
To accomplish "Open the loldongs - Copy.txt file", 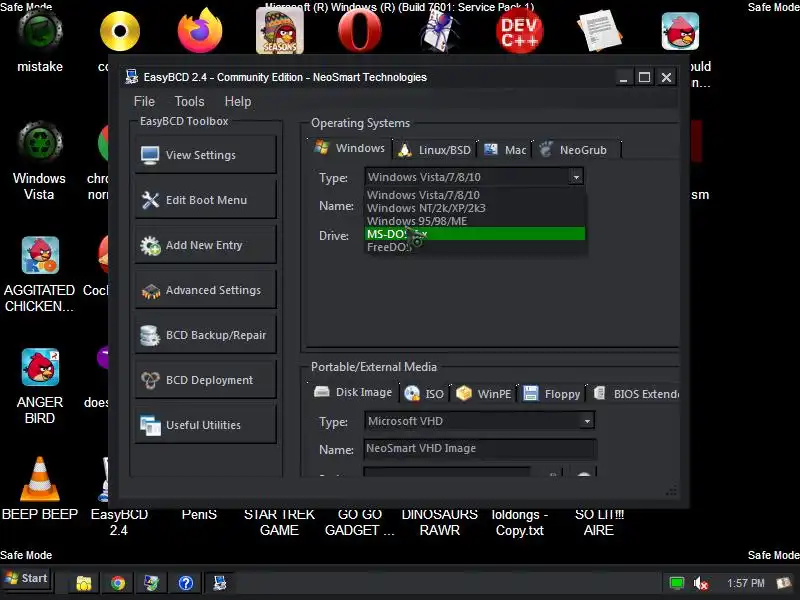I will [x=519, y=522].
